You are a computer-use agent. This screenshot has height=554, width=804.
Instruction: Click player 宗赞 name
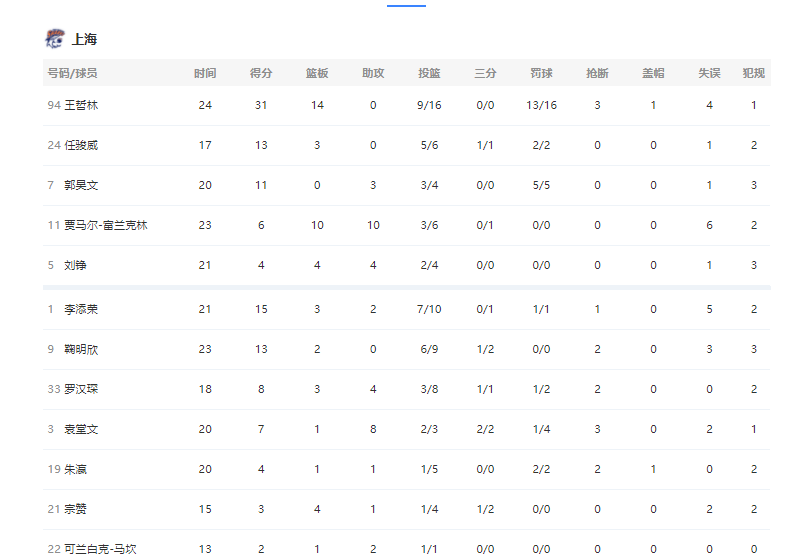pos(75,509)
